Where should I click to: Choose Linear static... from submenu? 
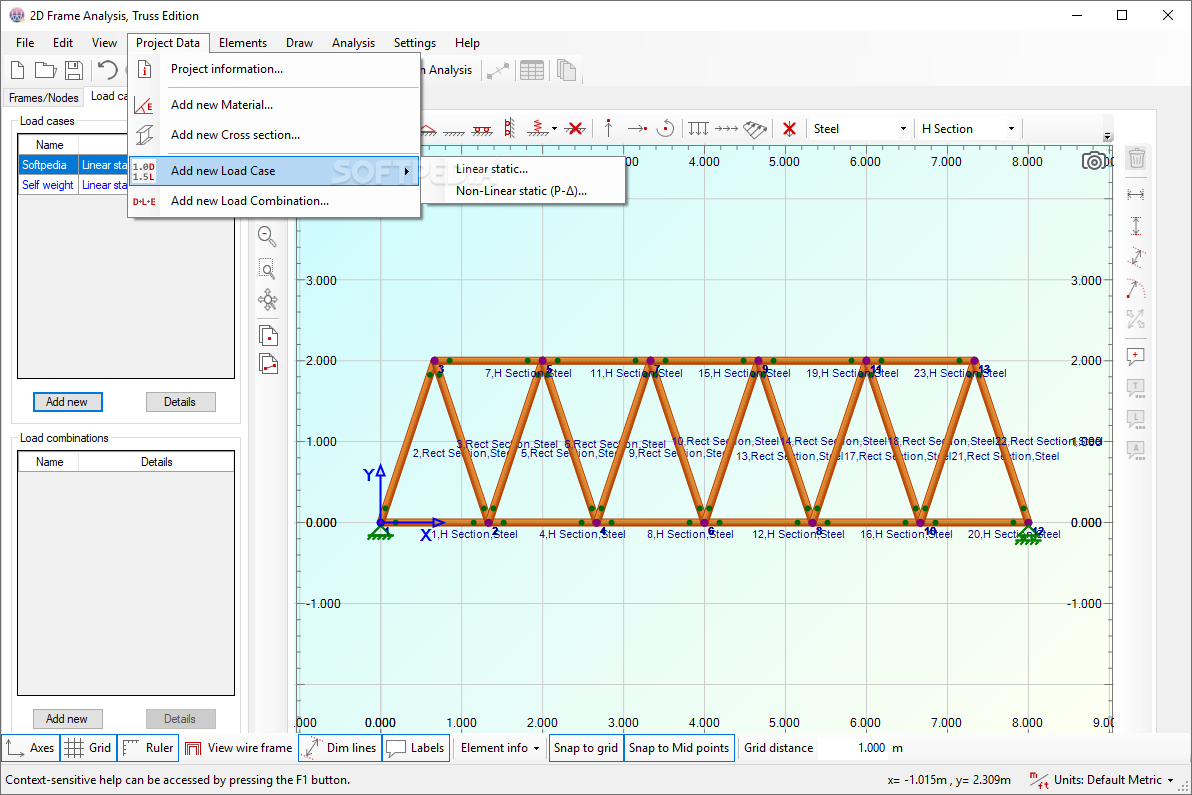click(x=525, y=169)
